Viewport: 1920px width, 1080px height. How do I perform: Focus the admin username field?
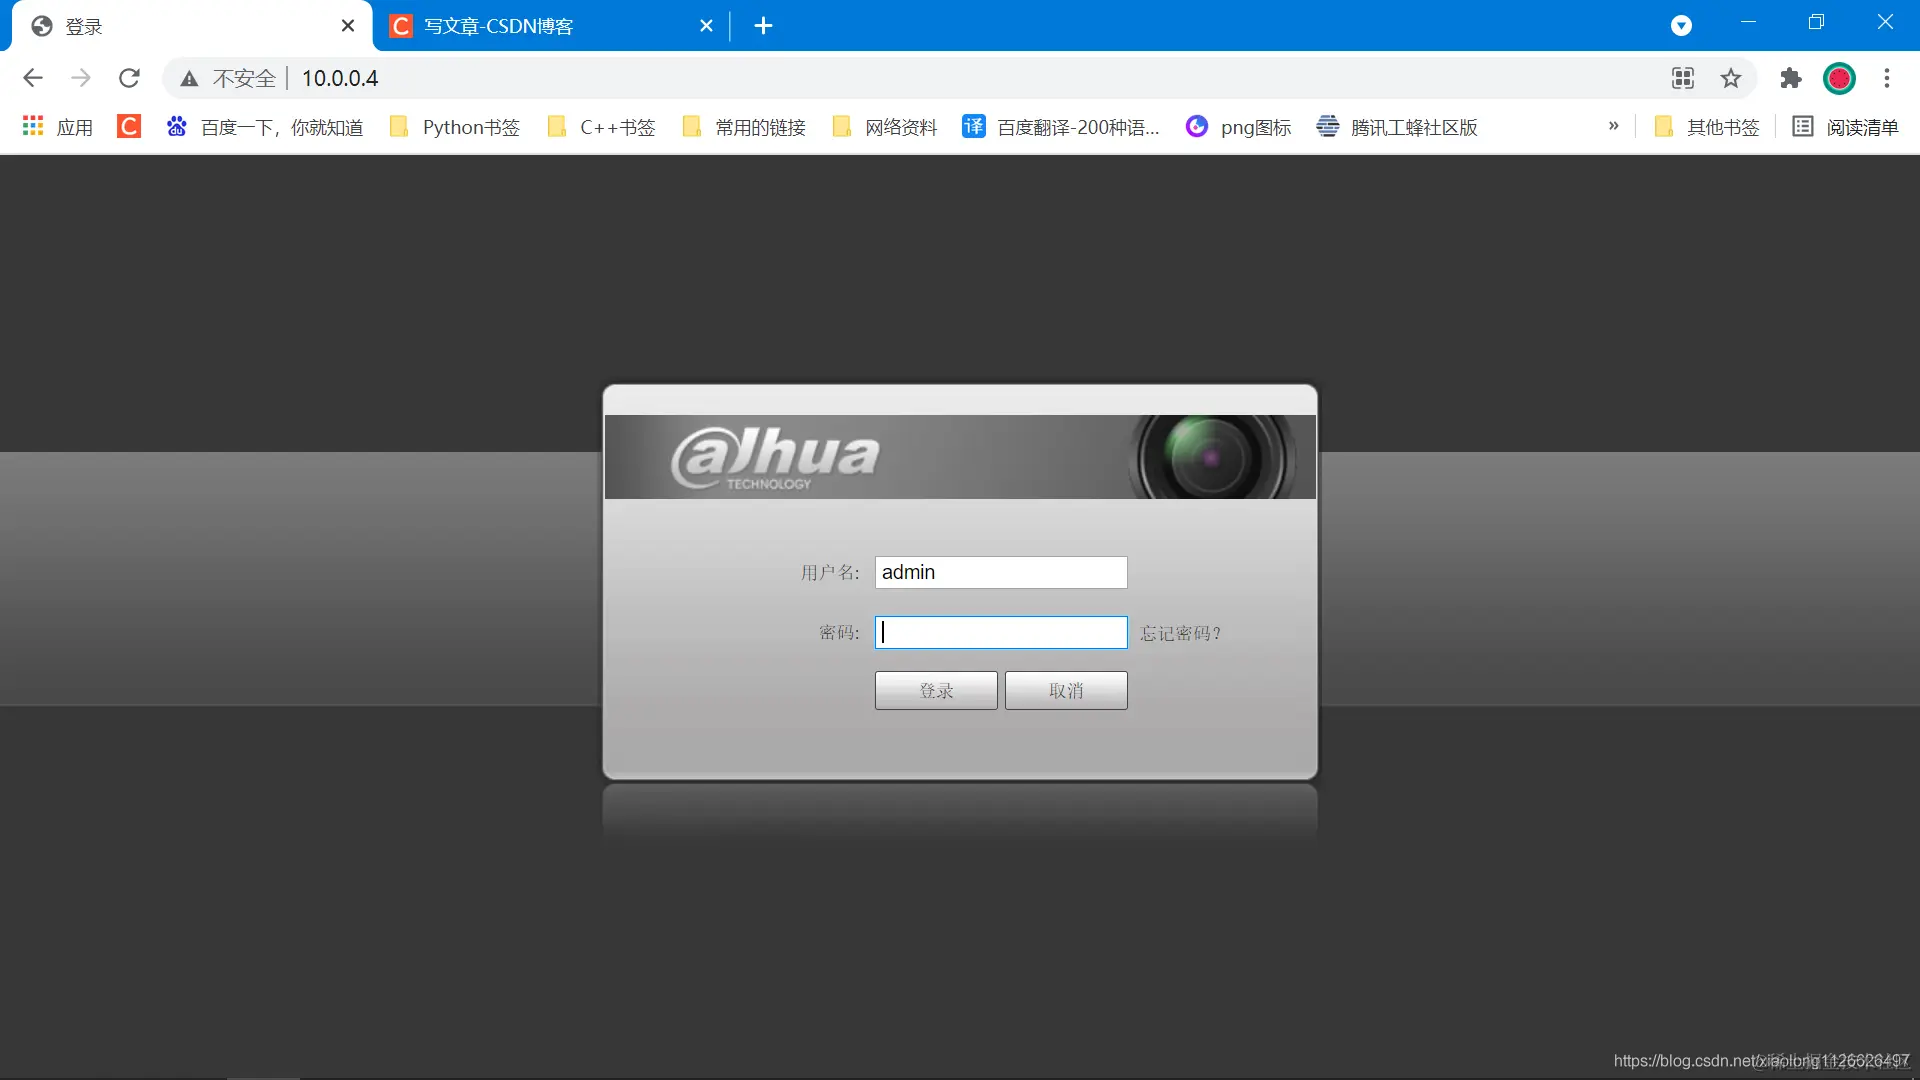(x=1000, y=572)
